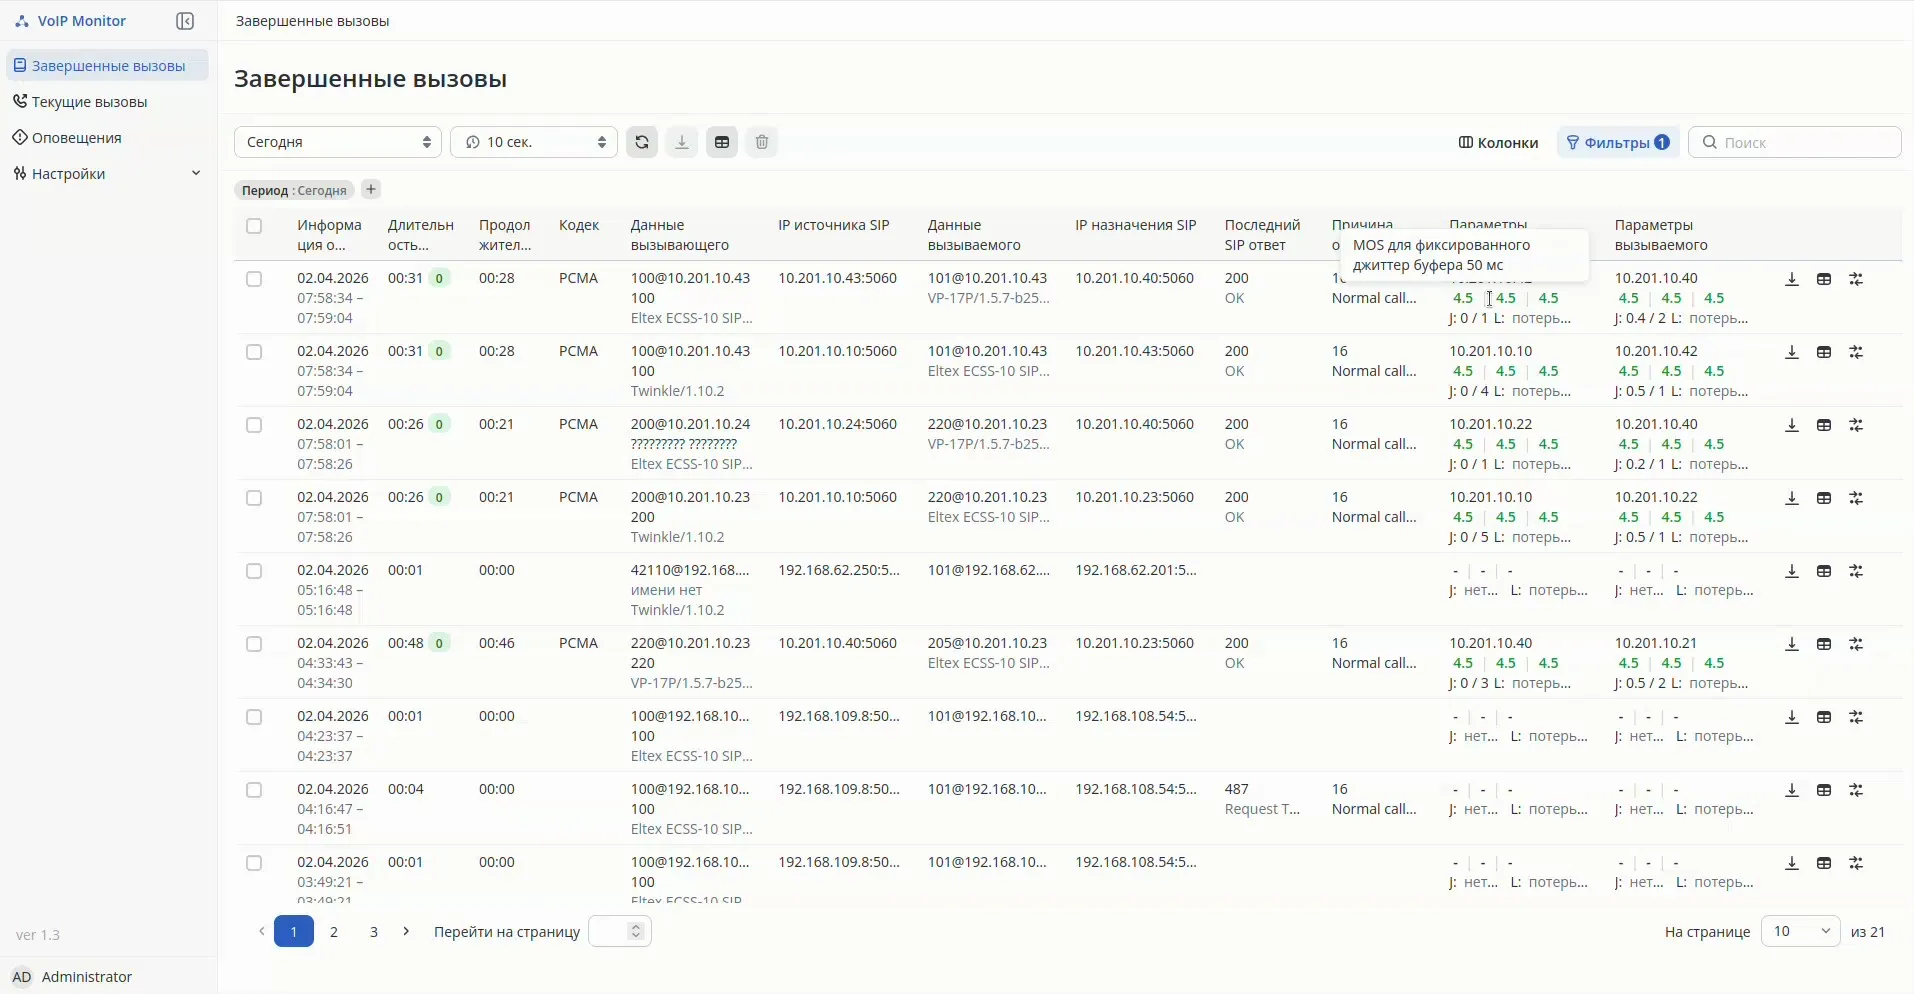
Task: Tick checkbox for the 05:16:48 call
Action: click(254, 571)
